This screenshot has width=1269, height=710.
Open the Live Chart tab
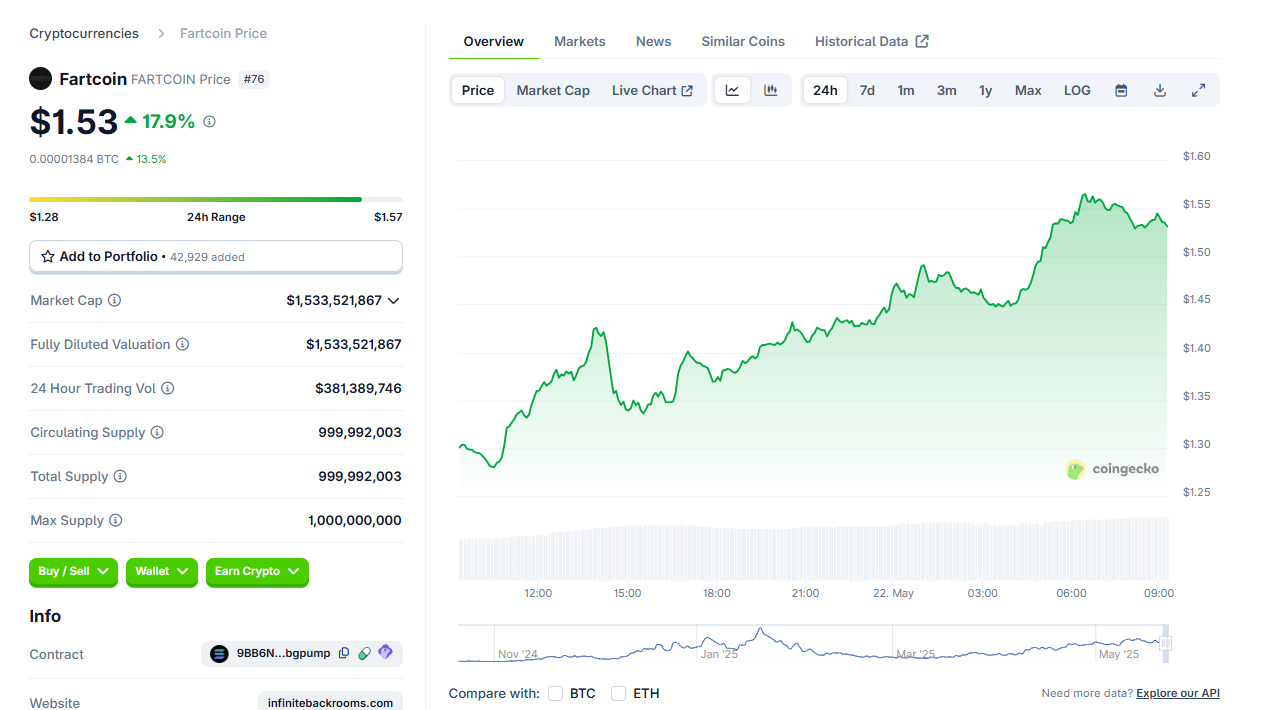[x=652, y=90]
